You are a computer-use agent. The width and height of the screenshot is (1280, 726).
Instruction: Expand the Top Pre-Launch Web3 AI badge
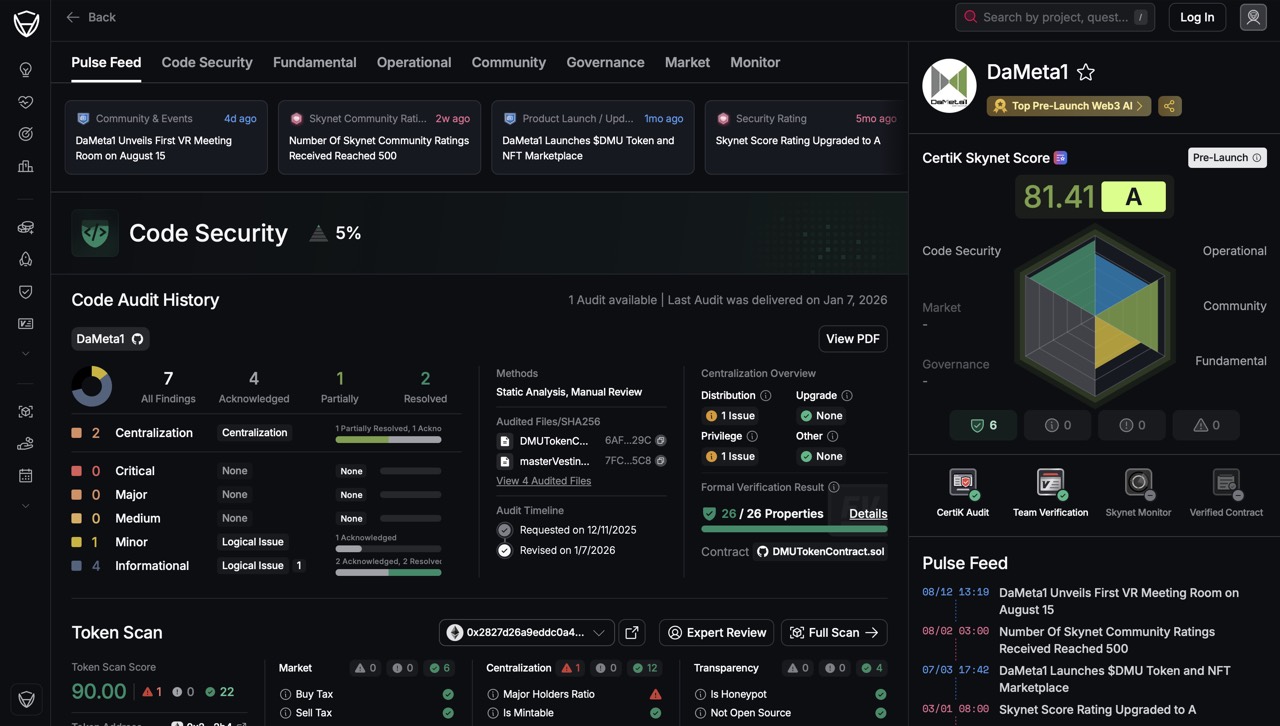point(1069,106)
